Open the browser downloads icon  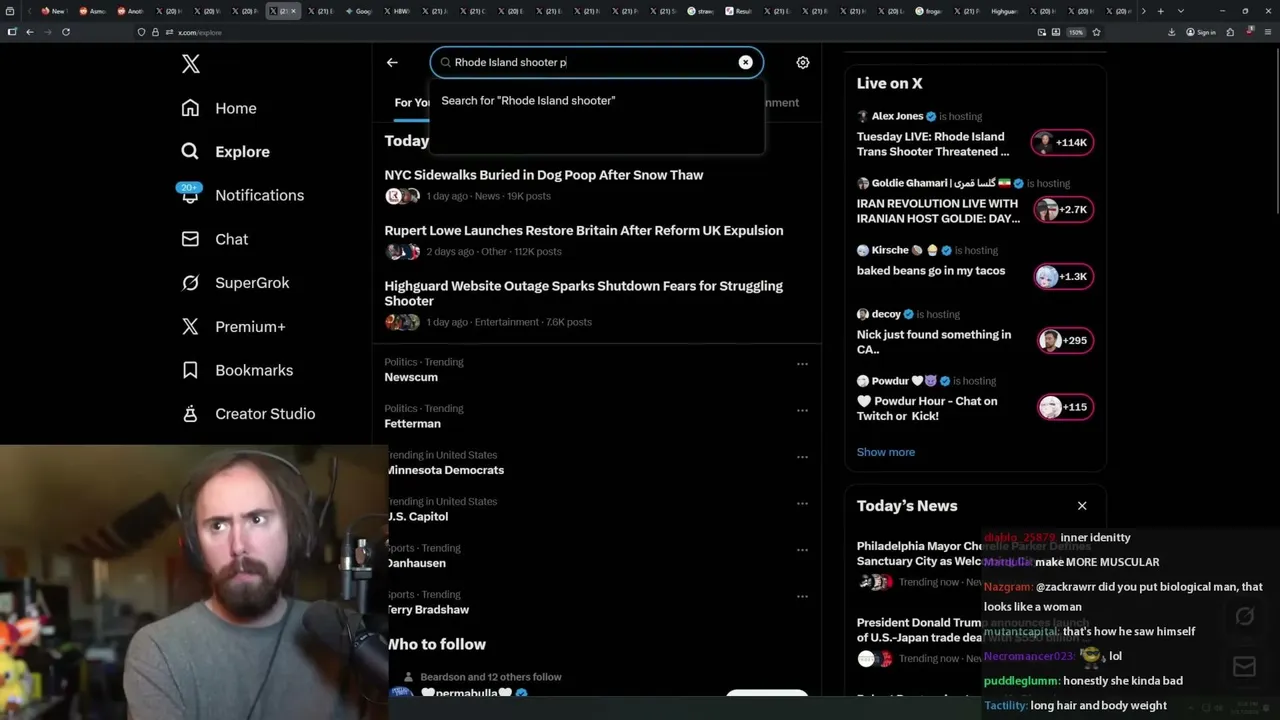[x=1172, y=32]
